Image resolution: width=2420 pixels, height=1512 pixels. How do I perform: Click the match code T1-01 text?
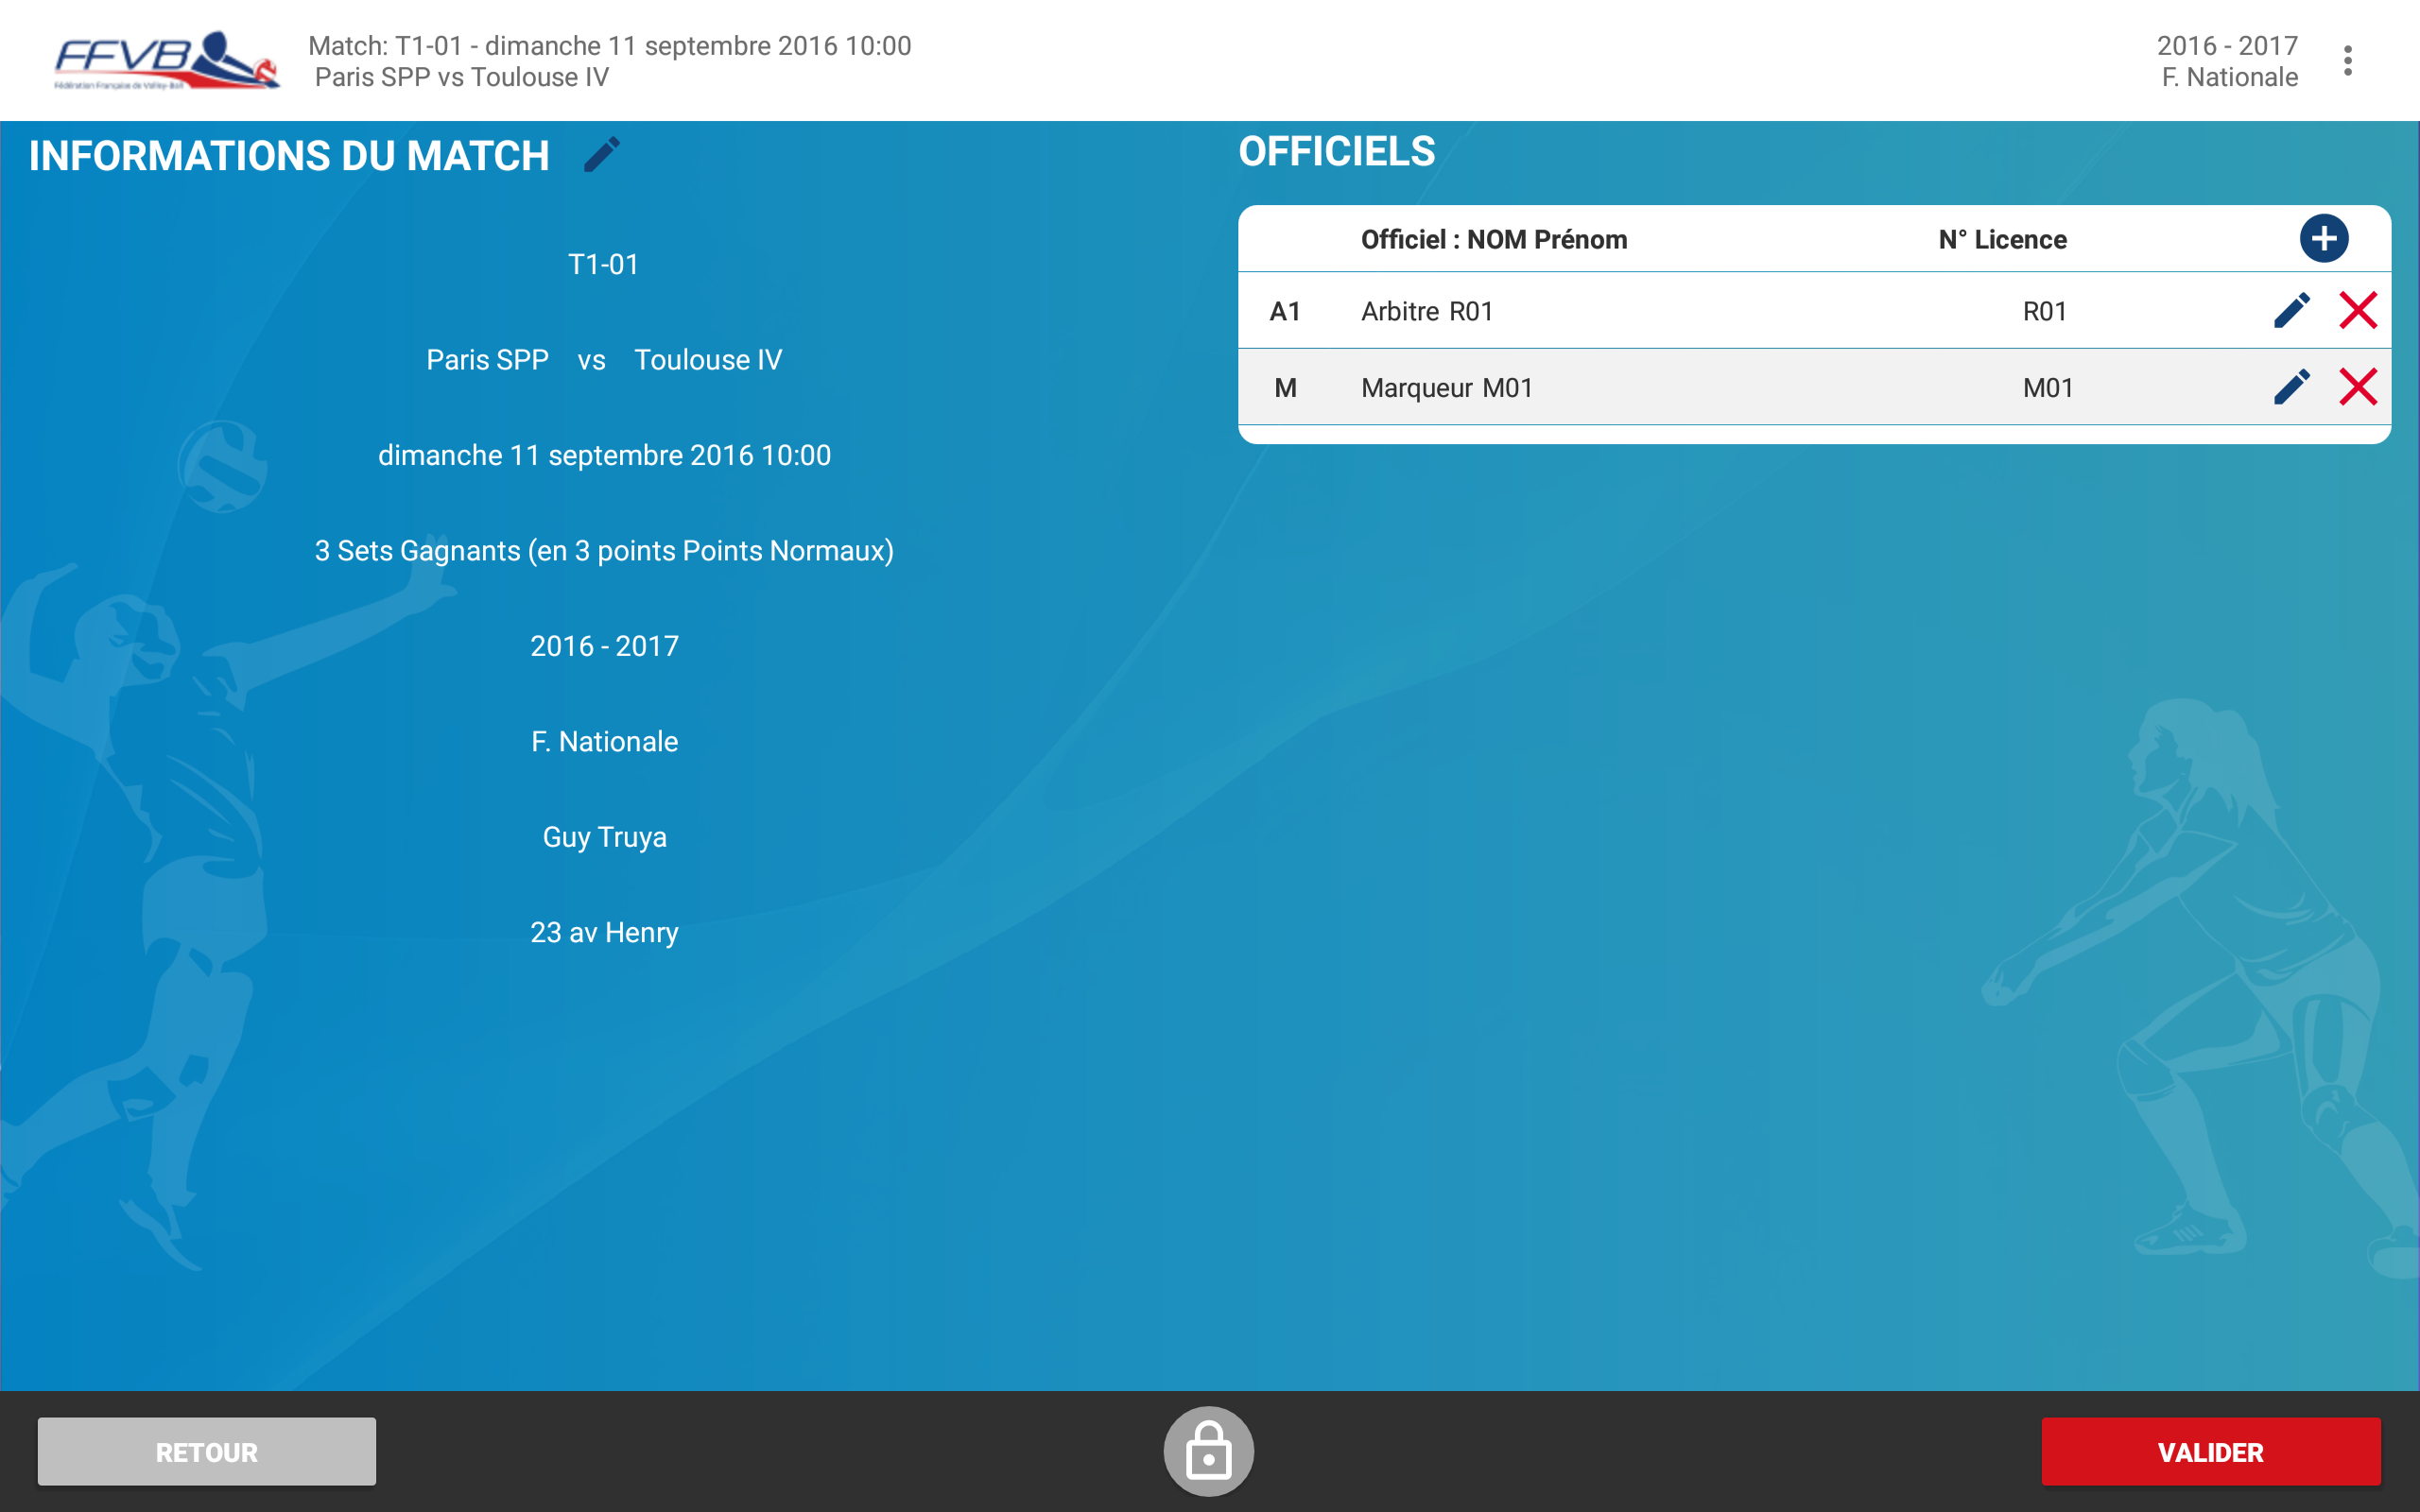click(x=603, y=264)
